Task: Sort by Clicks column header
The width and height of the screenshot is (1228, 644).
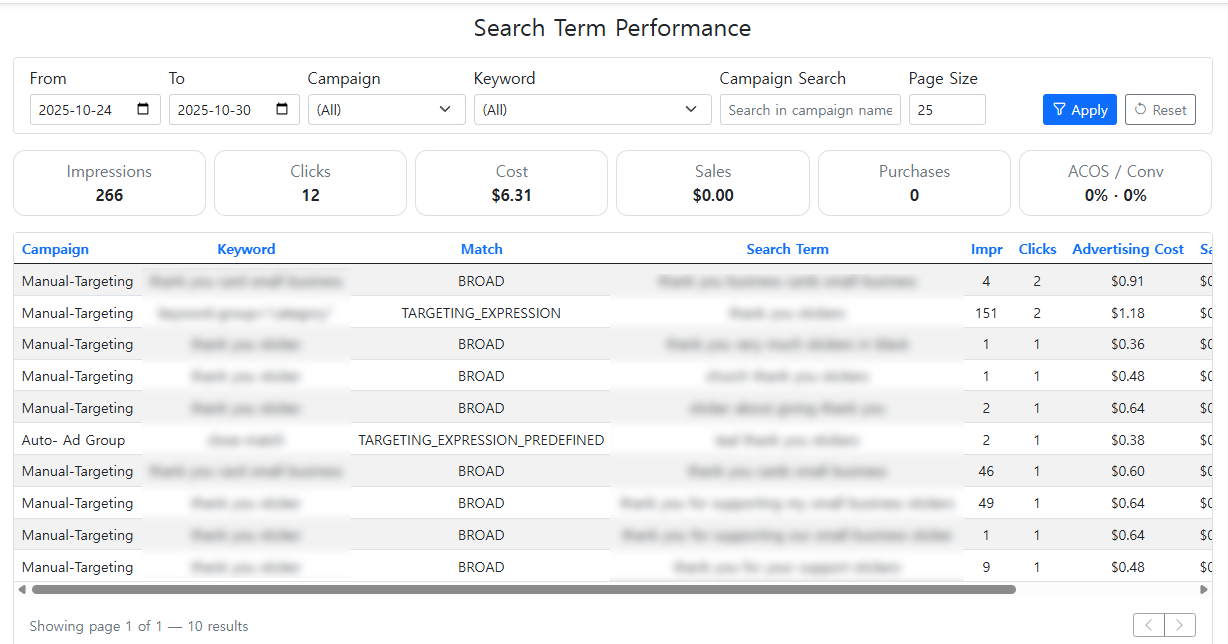Action: [x=1037, y=249]
